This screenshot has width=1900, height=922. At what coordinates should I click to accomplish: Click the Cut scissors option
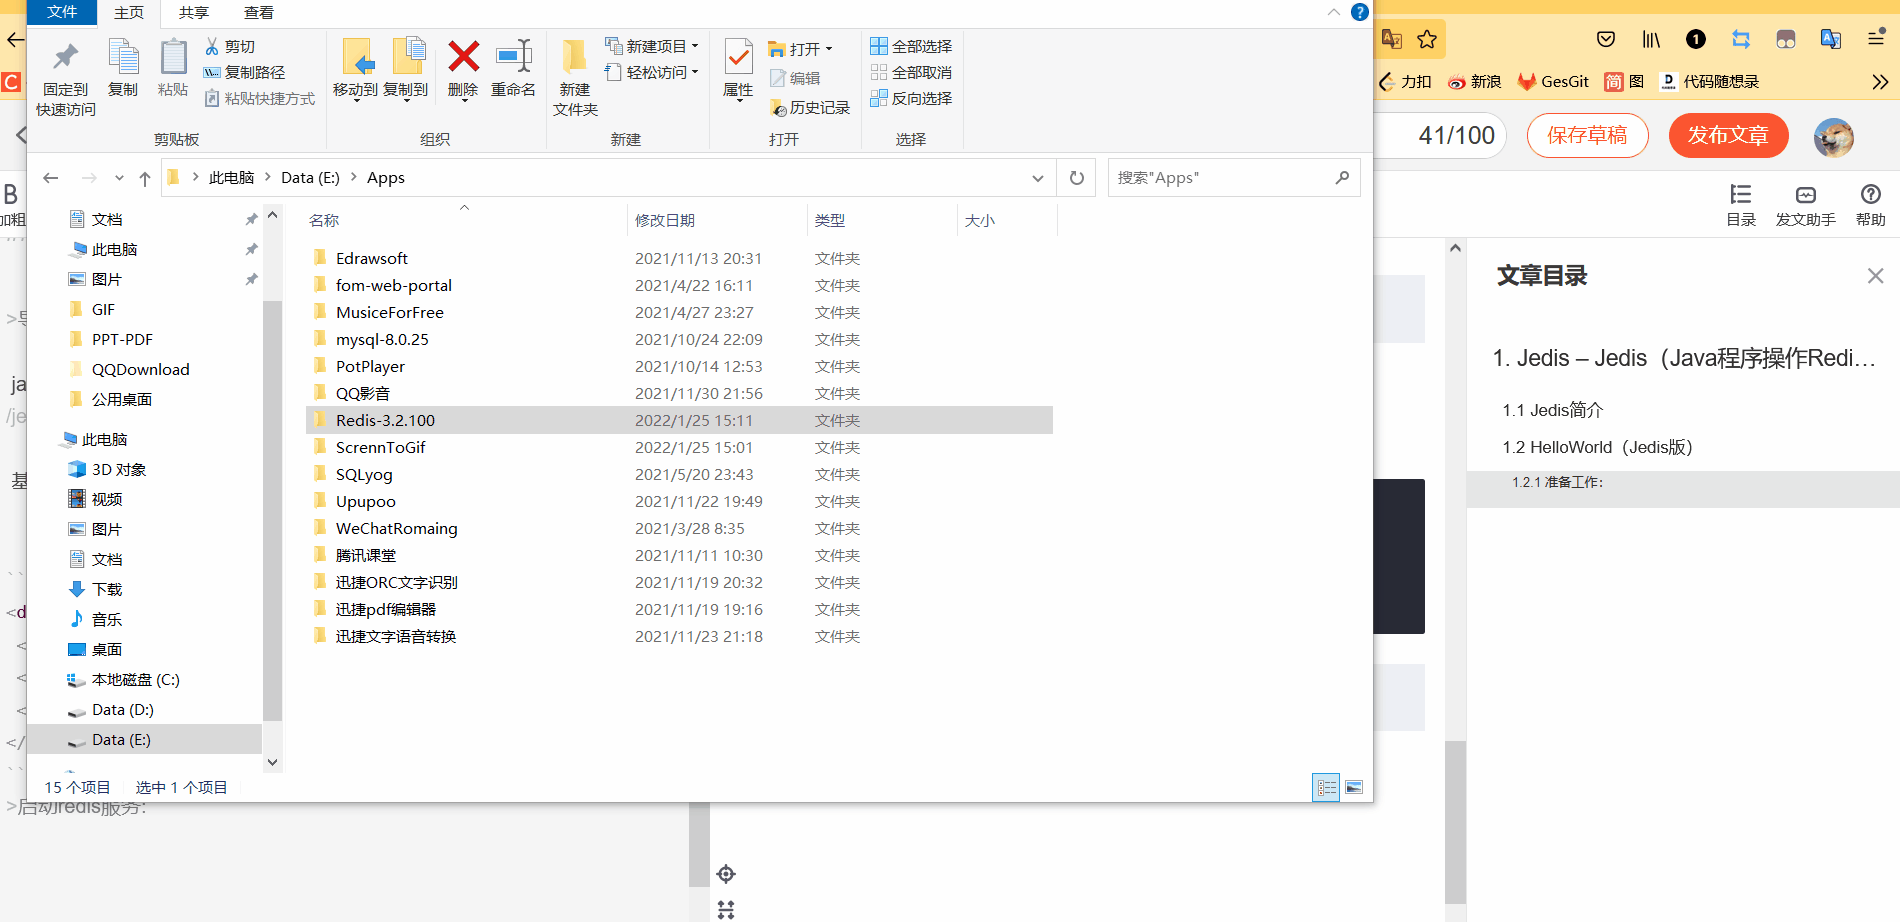[230, 46]
